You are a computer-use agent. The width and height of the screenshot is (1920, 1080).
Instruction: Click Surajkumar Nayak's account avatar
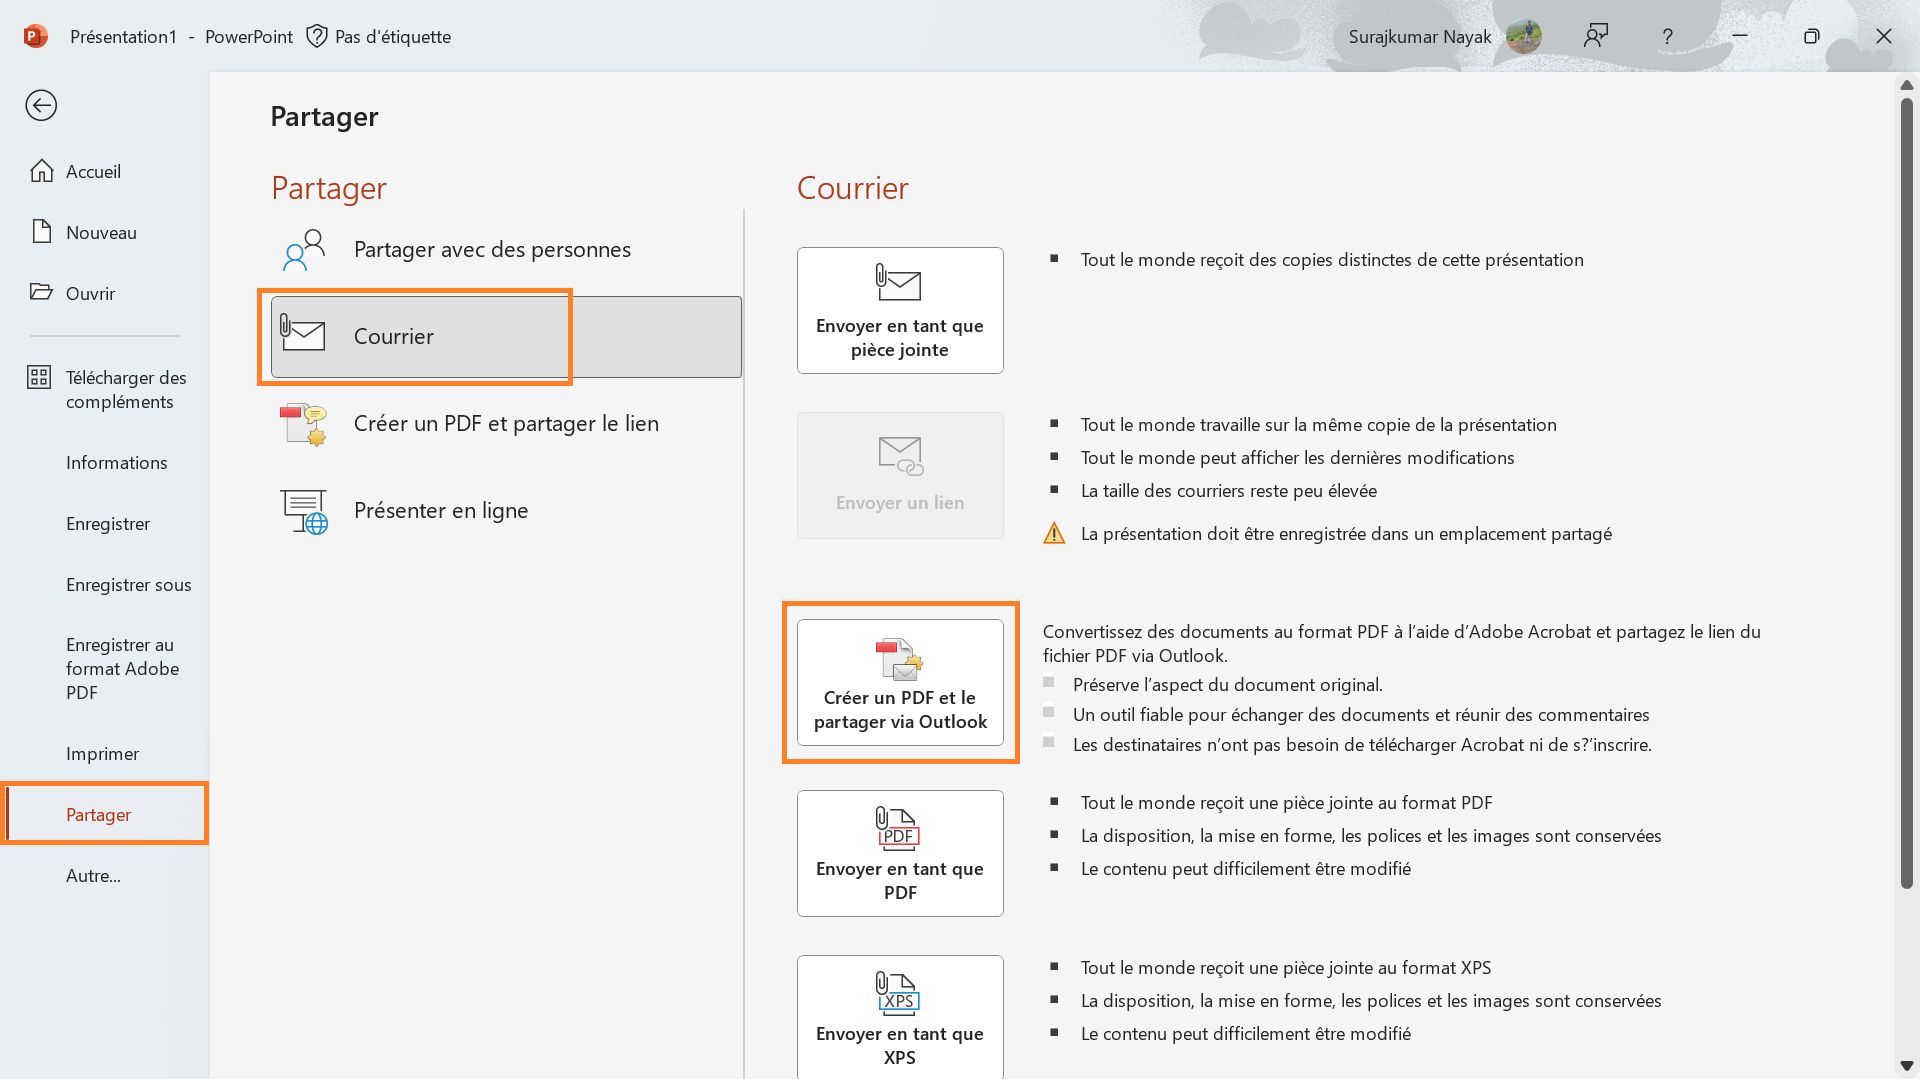pyautogui.click(x=1525, y=36)
